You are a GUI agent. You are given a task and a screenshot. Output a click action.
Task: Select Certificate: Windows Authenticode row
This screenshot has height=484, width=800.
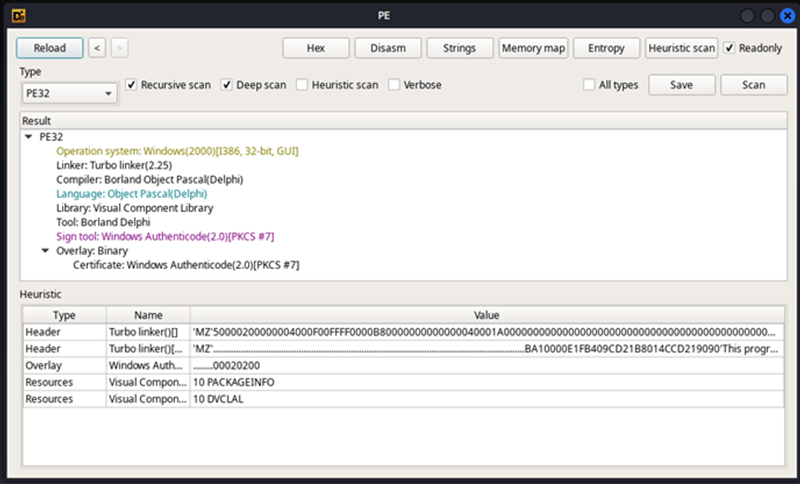186,265
